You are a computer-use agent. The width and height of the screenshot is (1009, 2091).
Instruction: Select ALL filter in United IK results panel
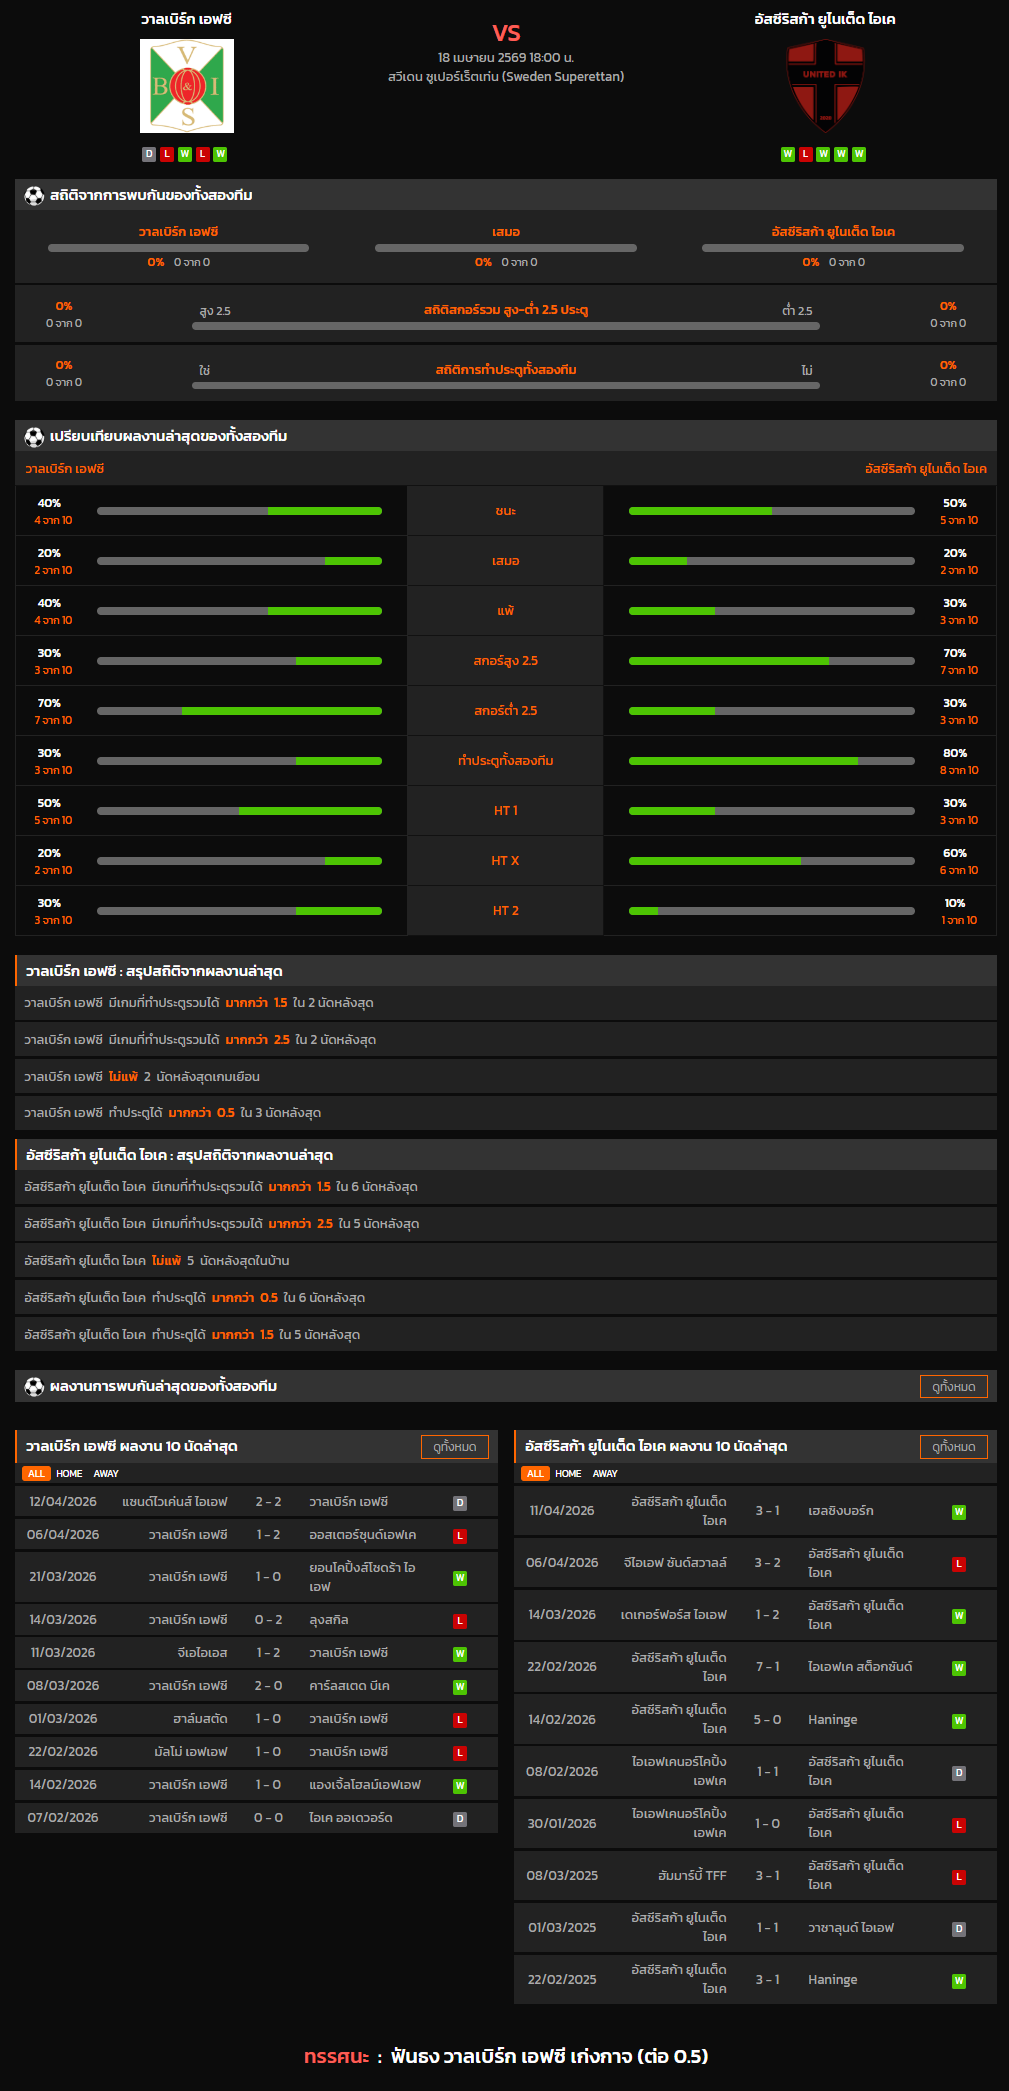point(535,1473)
